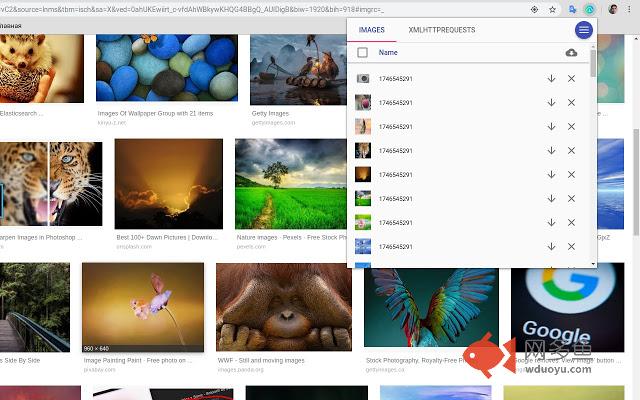
Task: Switch to the IMAGES tab
Action: point(371,30)
